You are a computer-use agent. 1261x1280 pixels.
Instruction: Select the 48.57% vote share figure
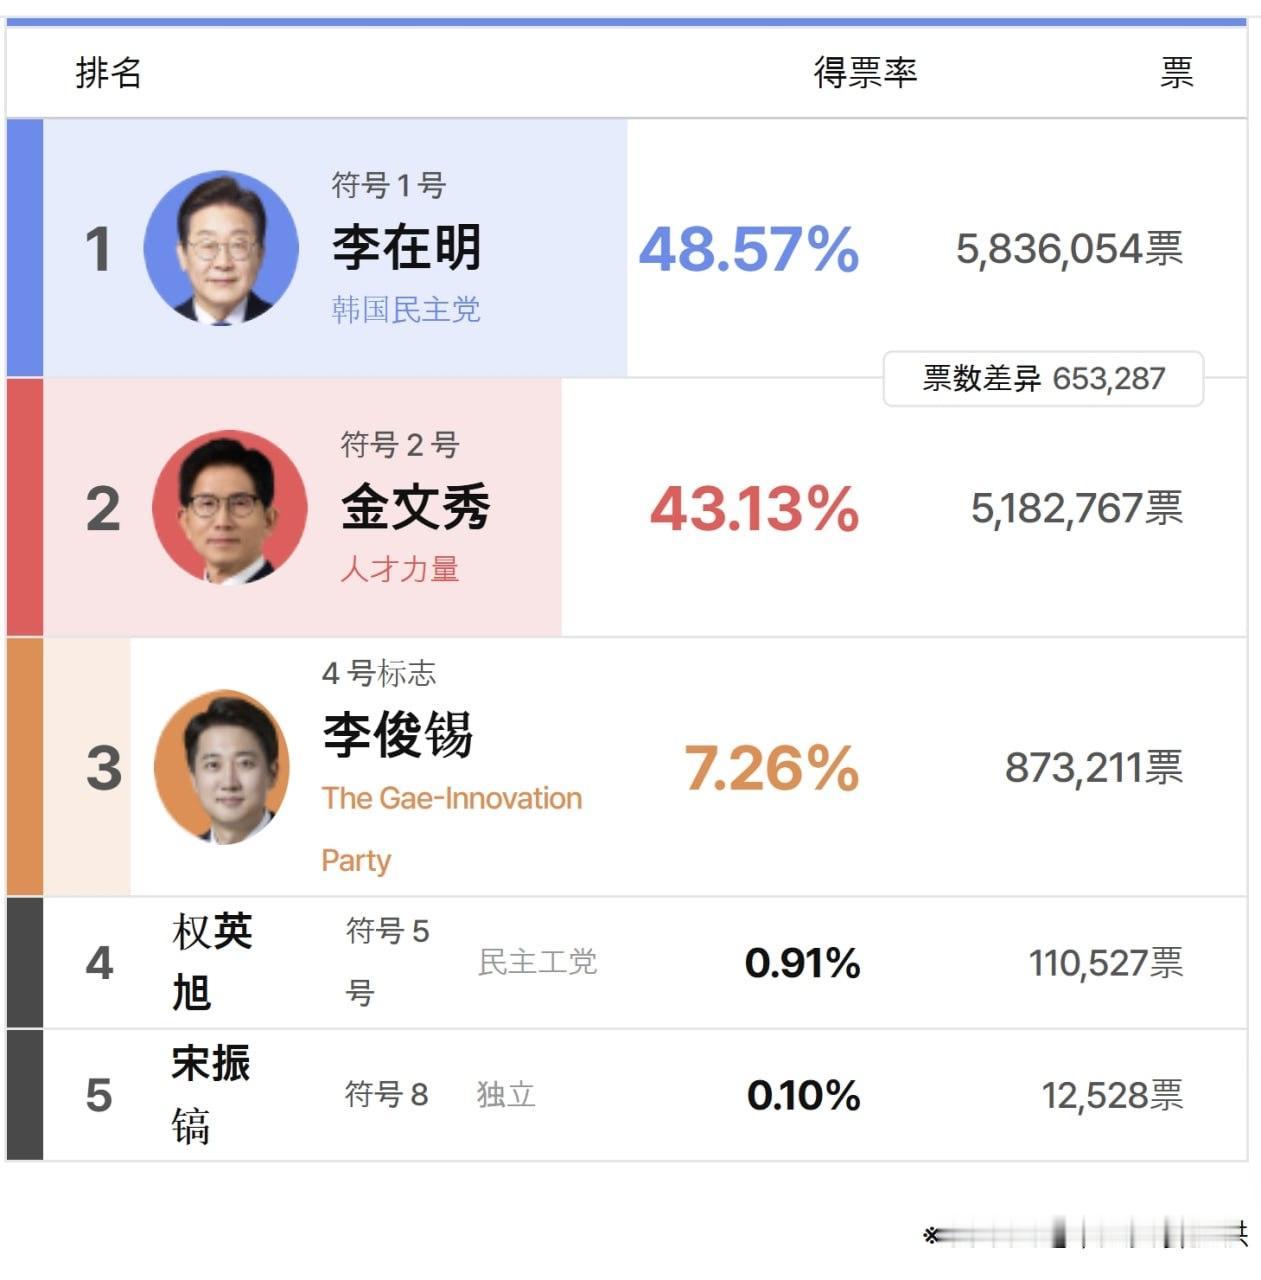click(x=749, y=249)
